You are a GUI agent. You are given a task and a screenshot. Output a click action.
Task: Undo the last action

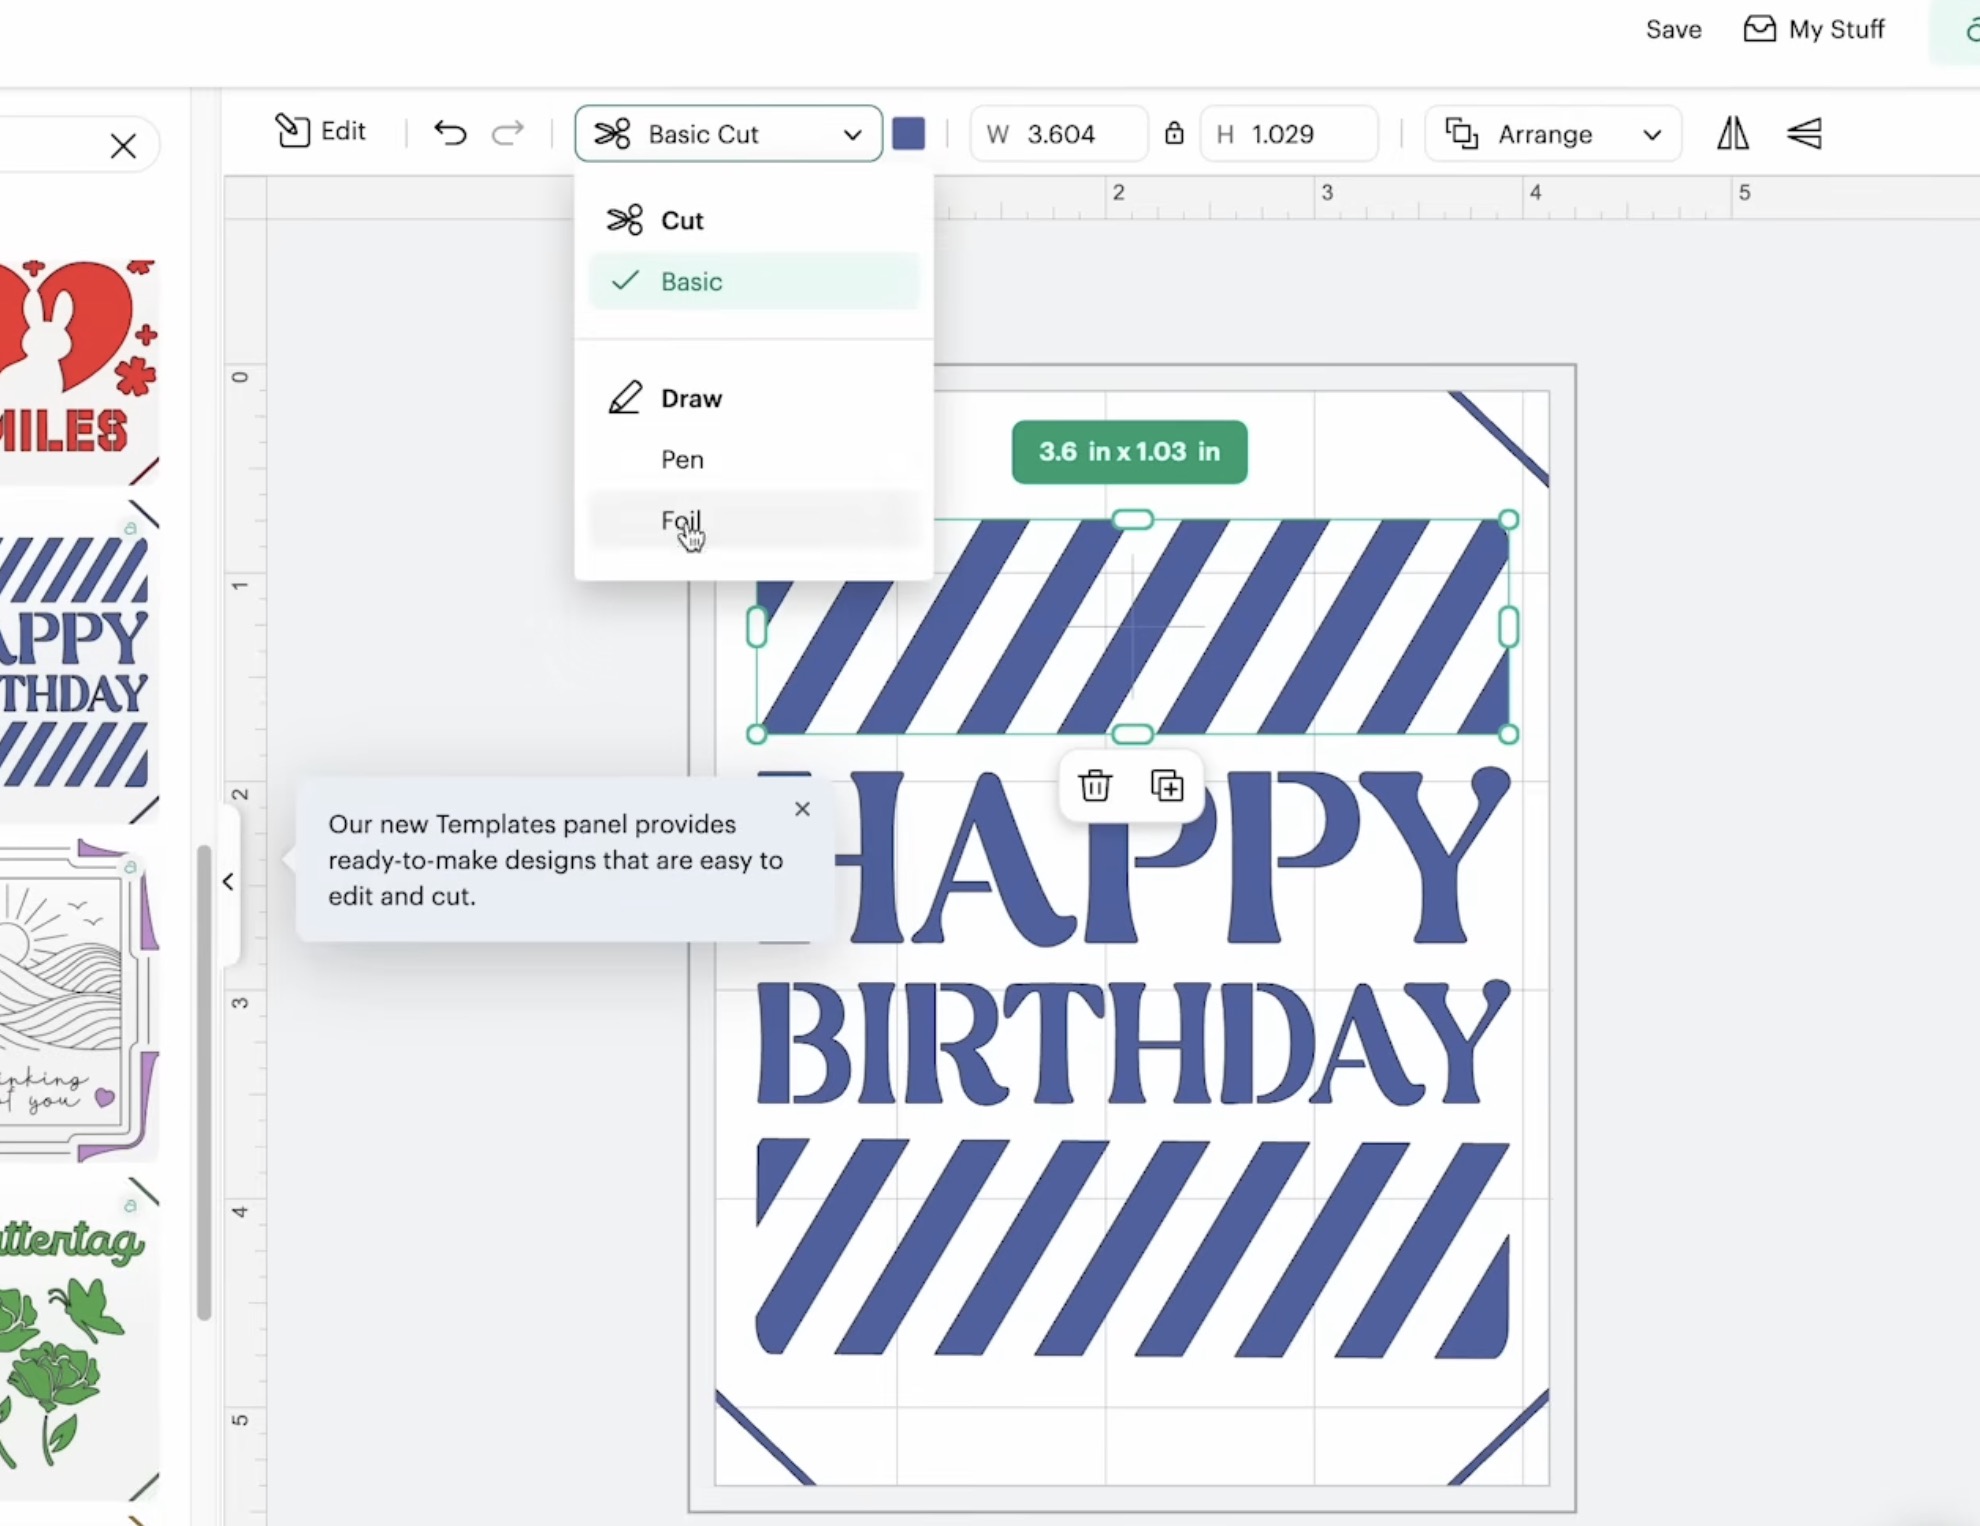click(x=449, y=133)
